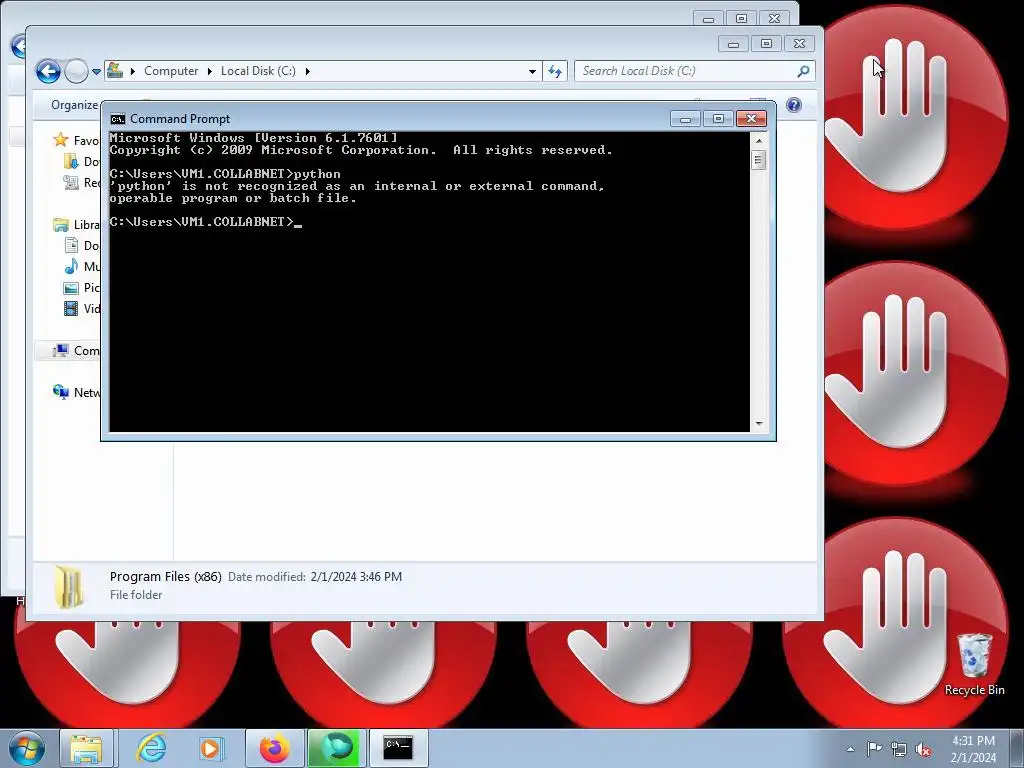Open the Command Prompt title bar icon menu
Screen dimensions: 1024x768
pos(118,119)
